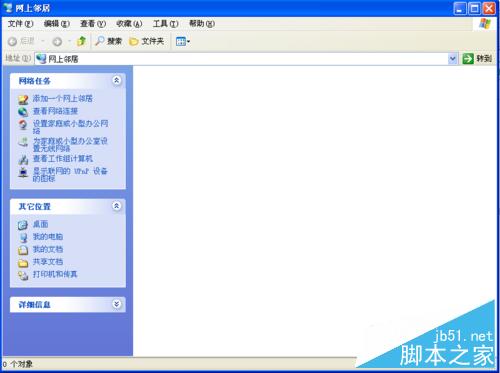Open the 查看(V) menu

[93, 24]
